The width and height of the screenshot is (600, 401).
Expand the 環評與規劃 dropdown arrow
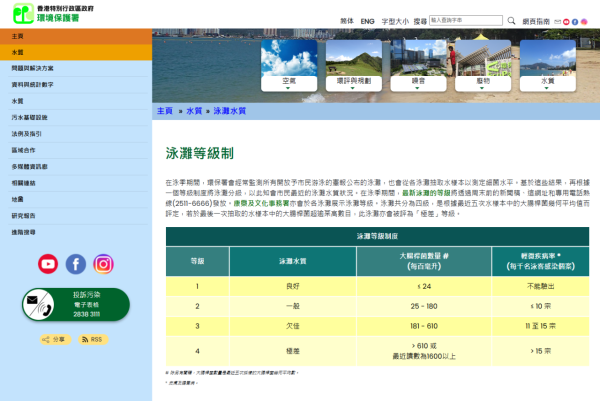352,88
